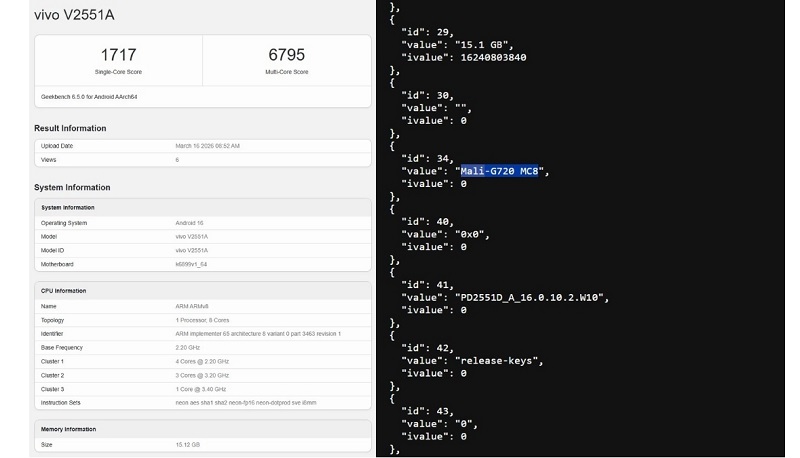Select "vivo V2551A" in the Model ID row
Viewport: 800px width, 458px height.
click(192, 250)
